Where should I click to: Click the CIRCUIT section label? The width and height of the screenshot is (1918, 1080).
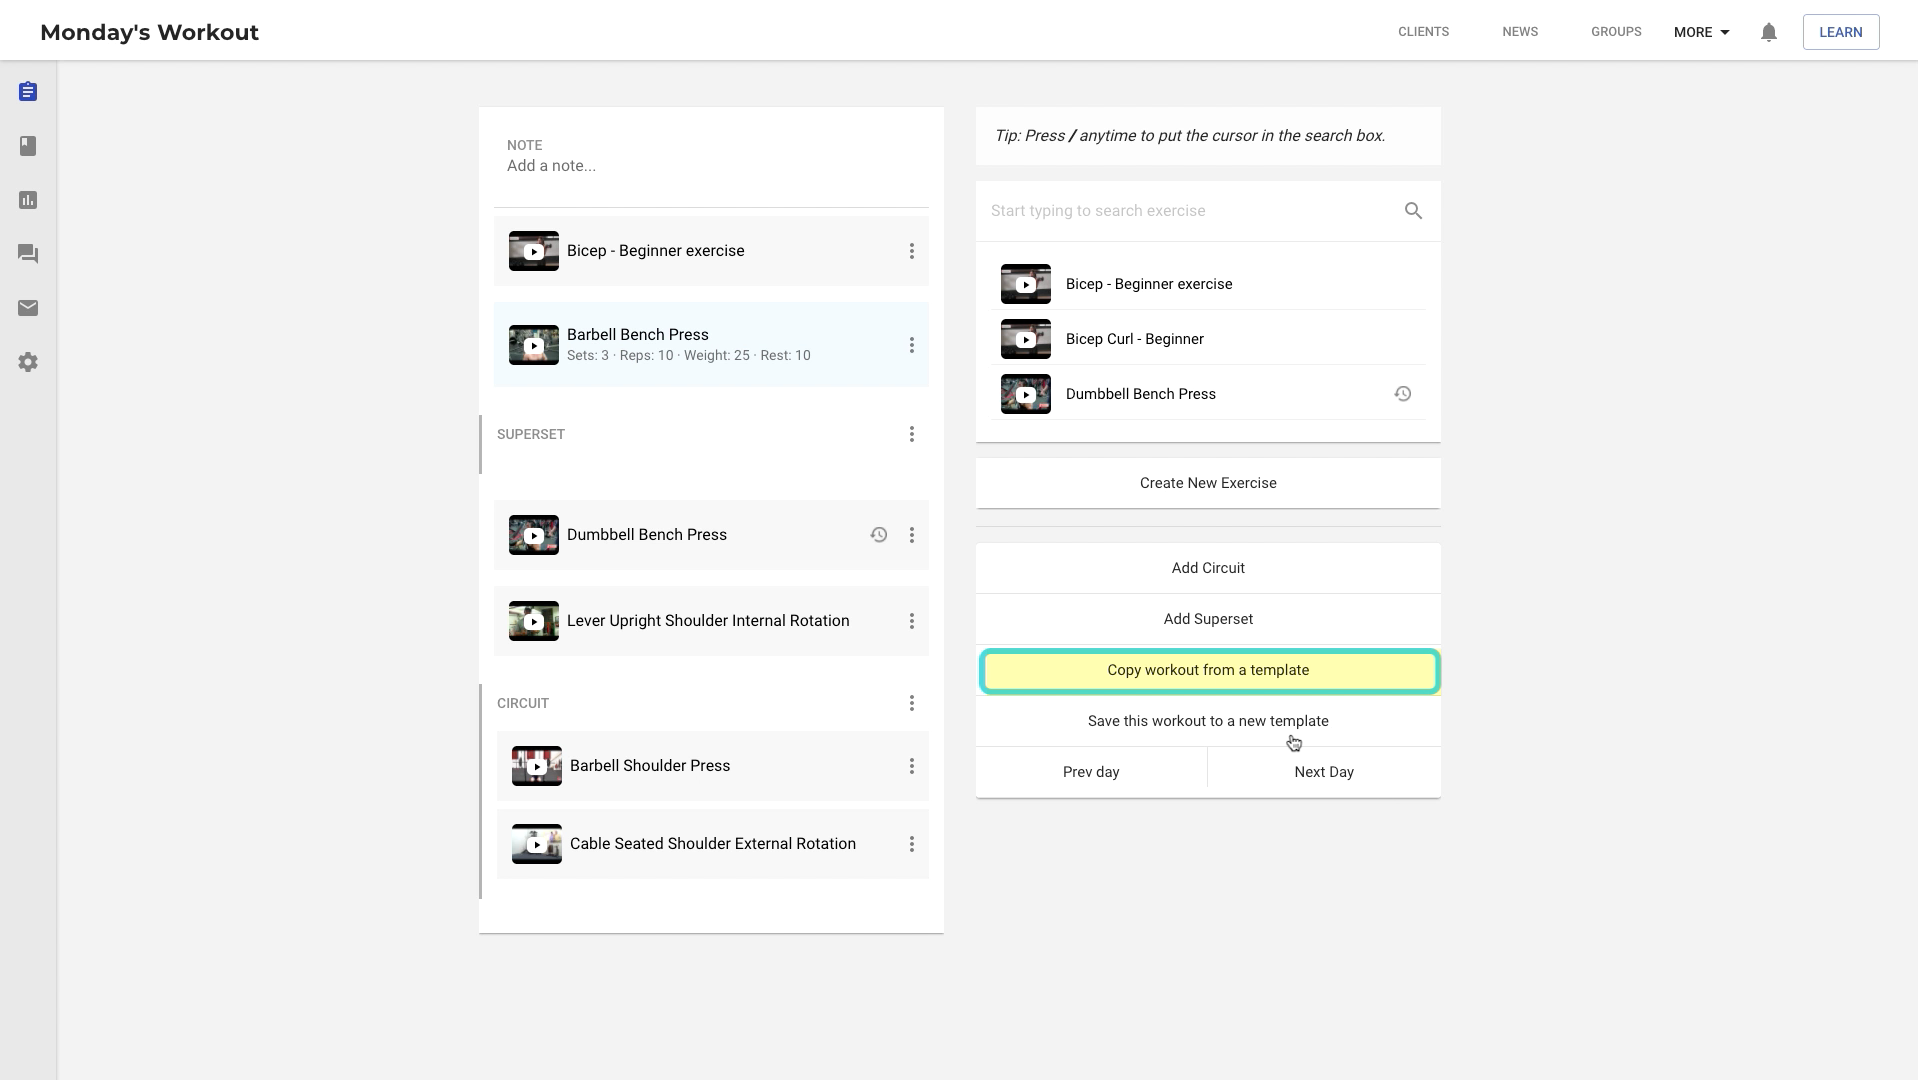click(x=523, y=703)
